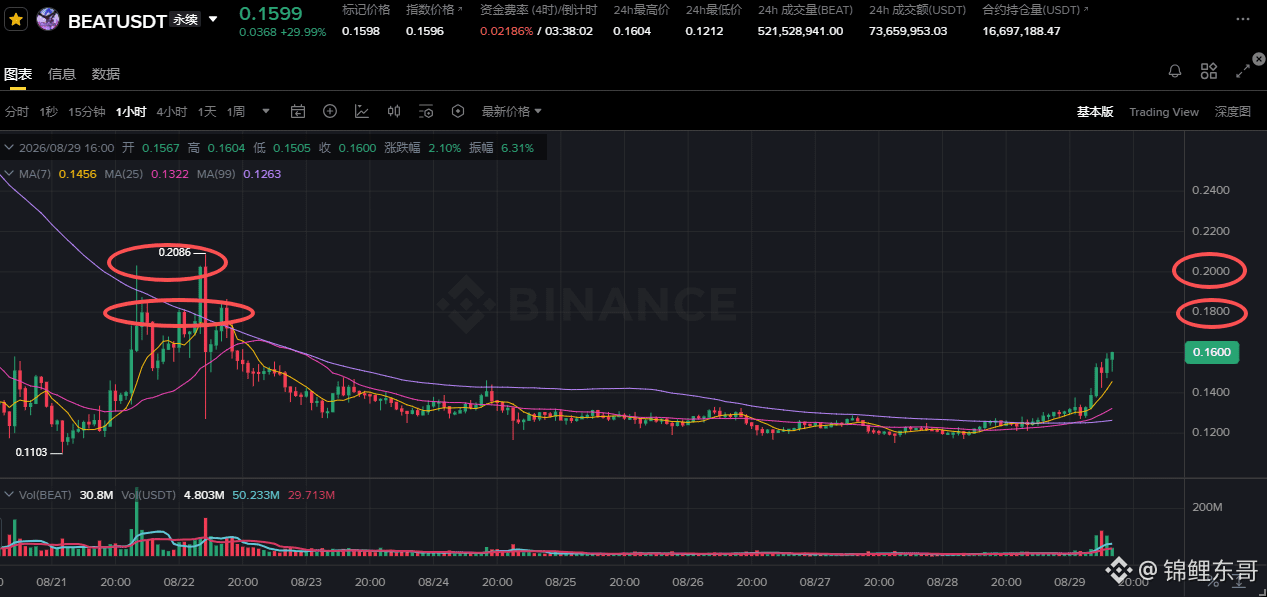Click the 24h最低价 value 0.1212
1267x597 pixels.
(x=704, y=31)
